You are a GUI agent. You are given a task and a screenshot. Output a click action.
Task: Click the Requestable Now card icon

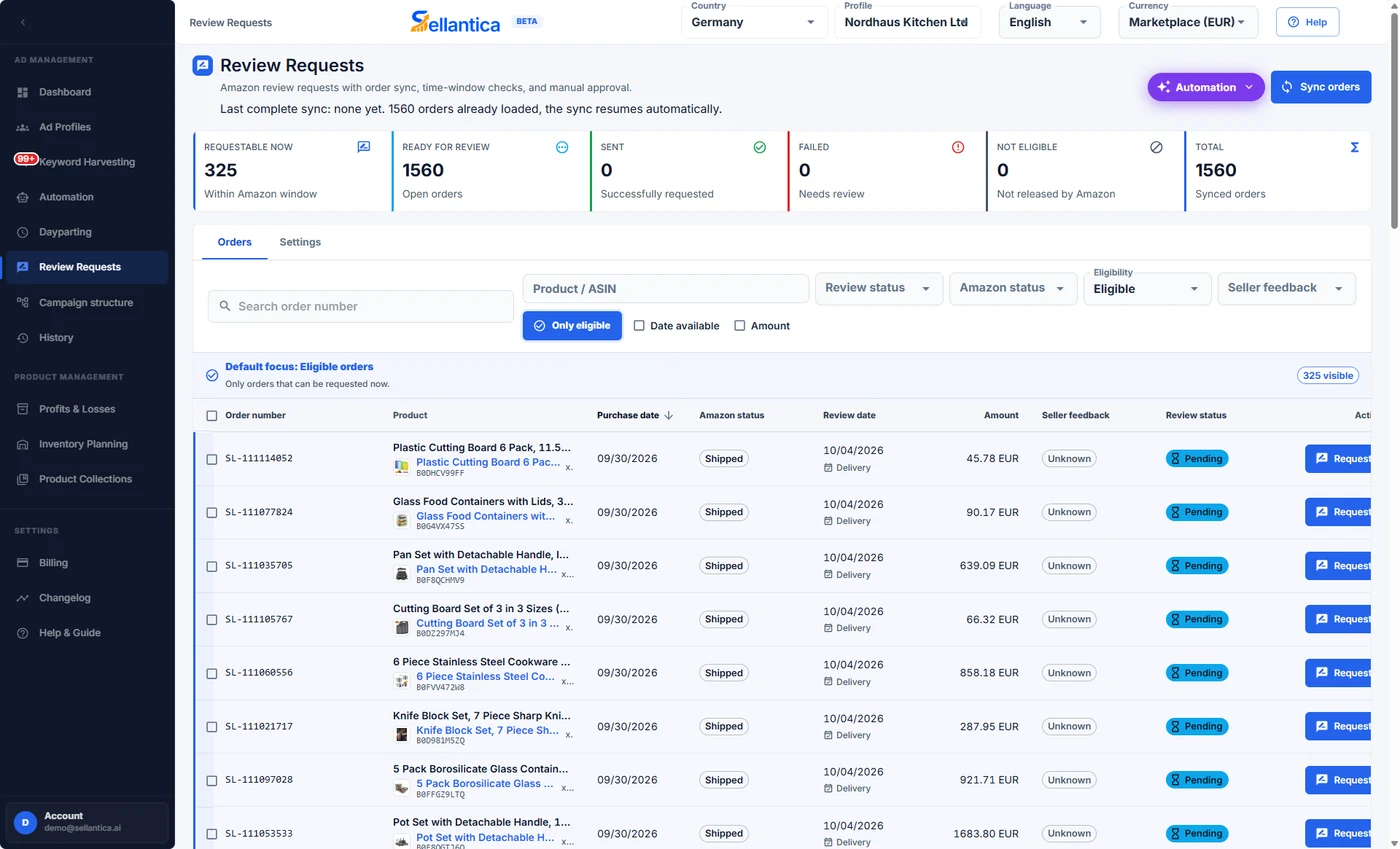coord(363,147)
